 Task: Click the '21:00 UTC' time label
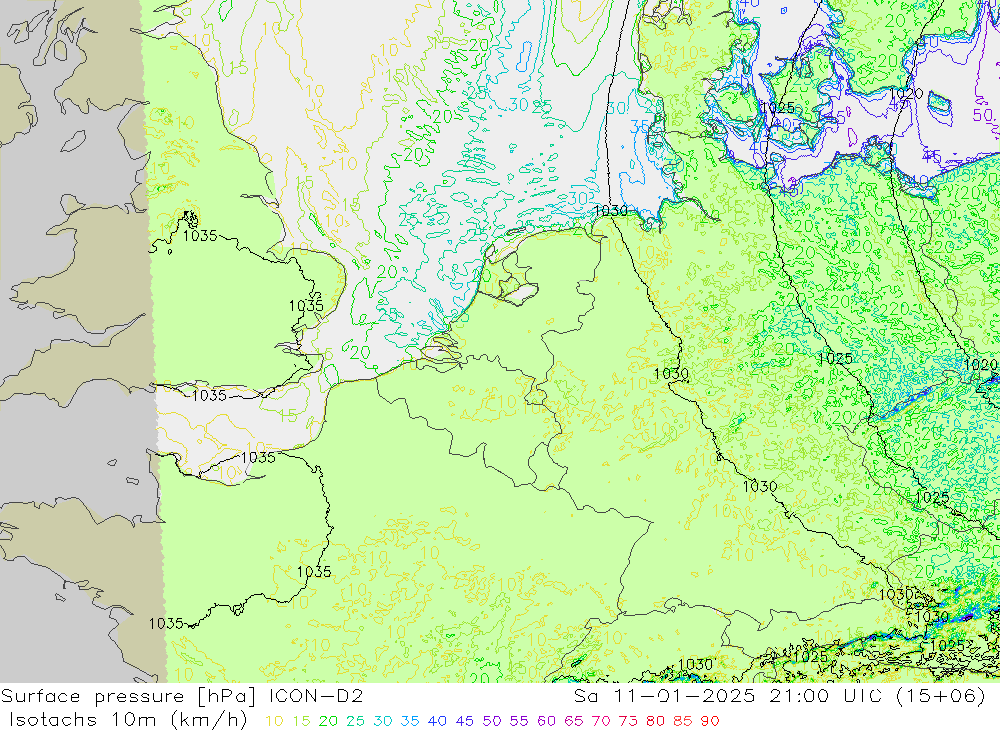coord(826,696)
